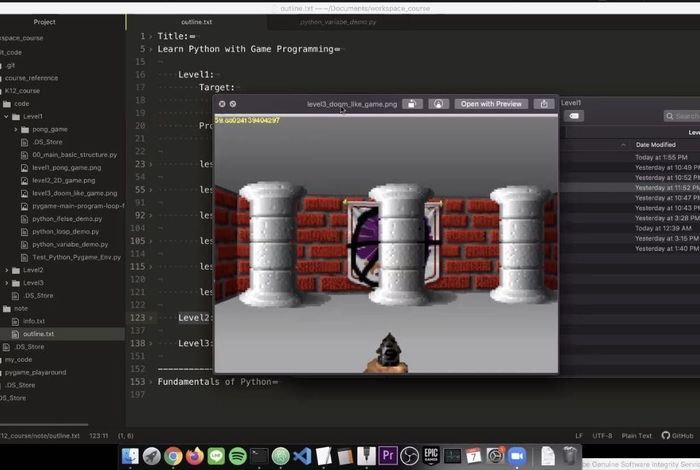This screenshot has width=700, height=470.
Task: Open Markup tool in Quick Look window
Action: coord(438,104)
